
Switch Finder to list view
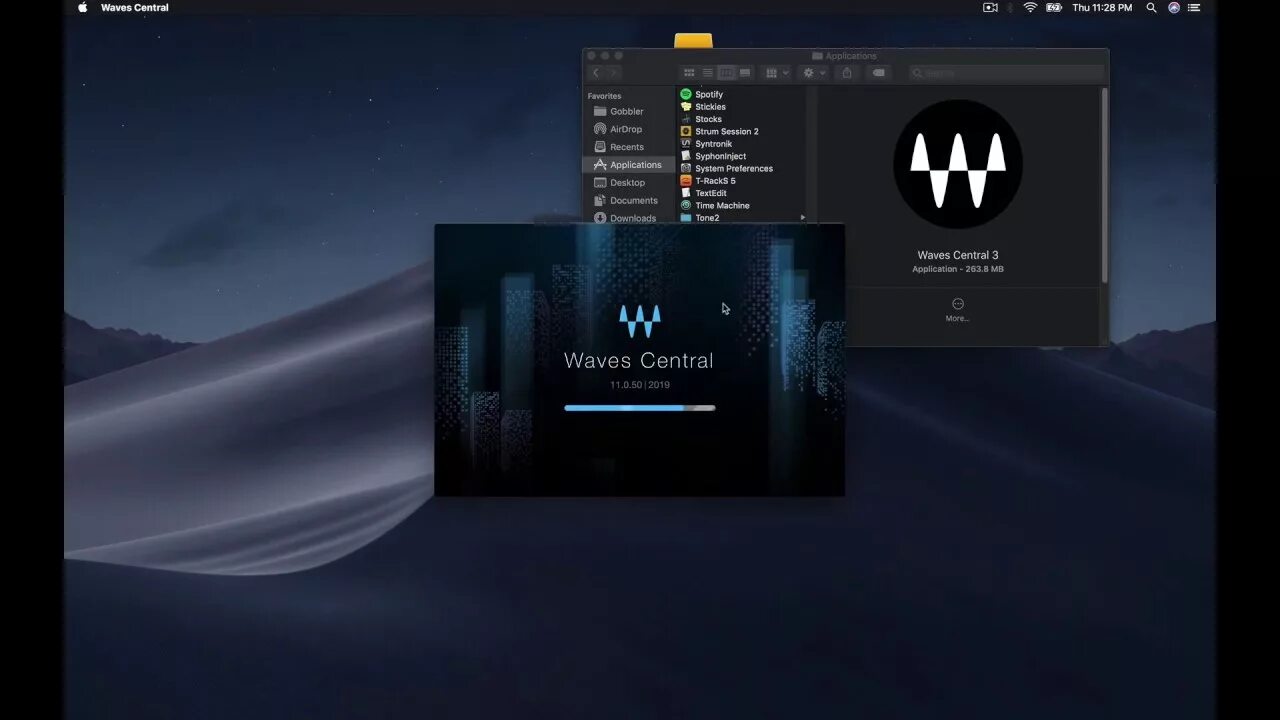pos(707,73)
